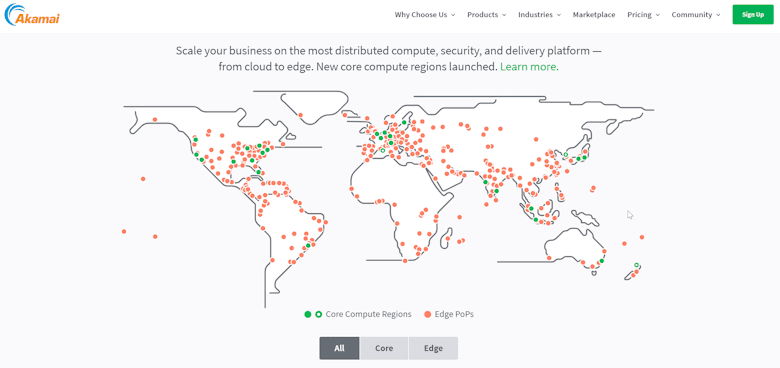Expand the Products dropdown
780x368 pixels.
(487, 14)
